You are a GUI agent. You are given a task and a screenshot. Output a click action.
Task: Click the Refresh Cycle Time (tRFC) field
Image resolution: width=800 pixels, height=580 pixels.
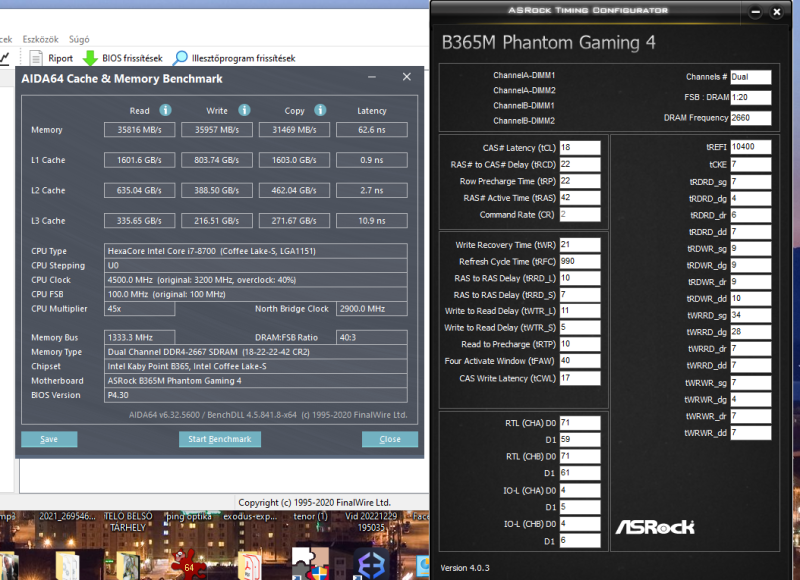click(580, 261)
